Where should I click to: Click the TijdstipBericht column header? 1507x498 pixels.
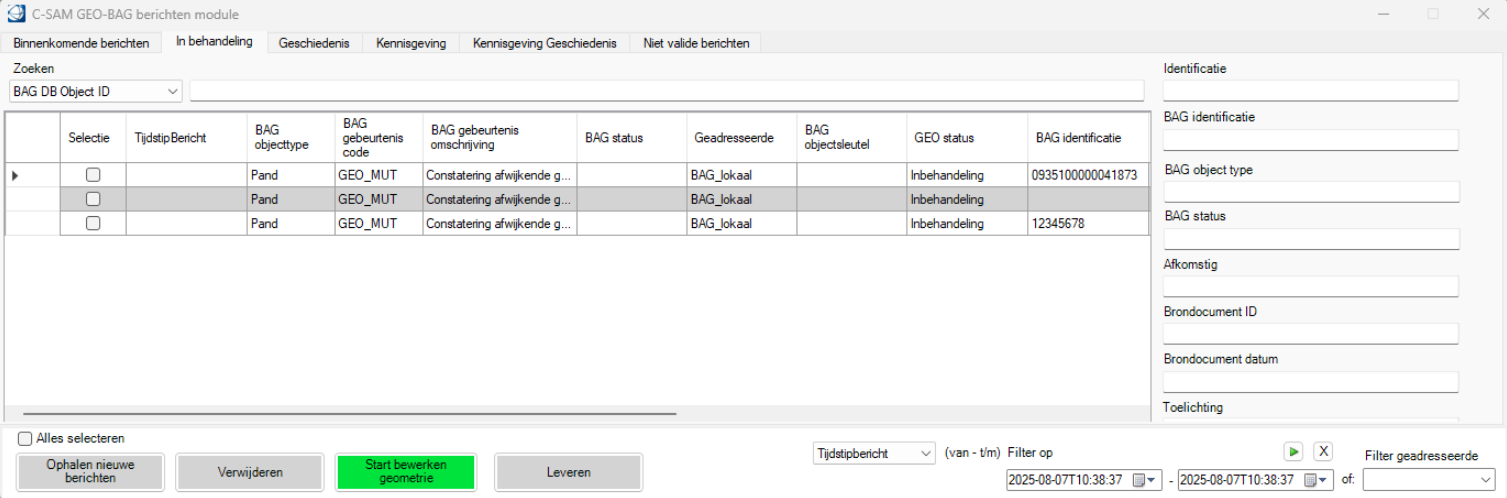pyautogui.click(x=186, y=138)
